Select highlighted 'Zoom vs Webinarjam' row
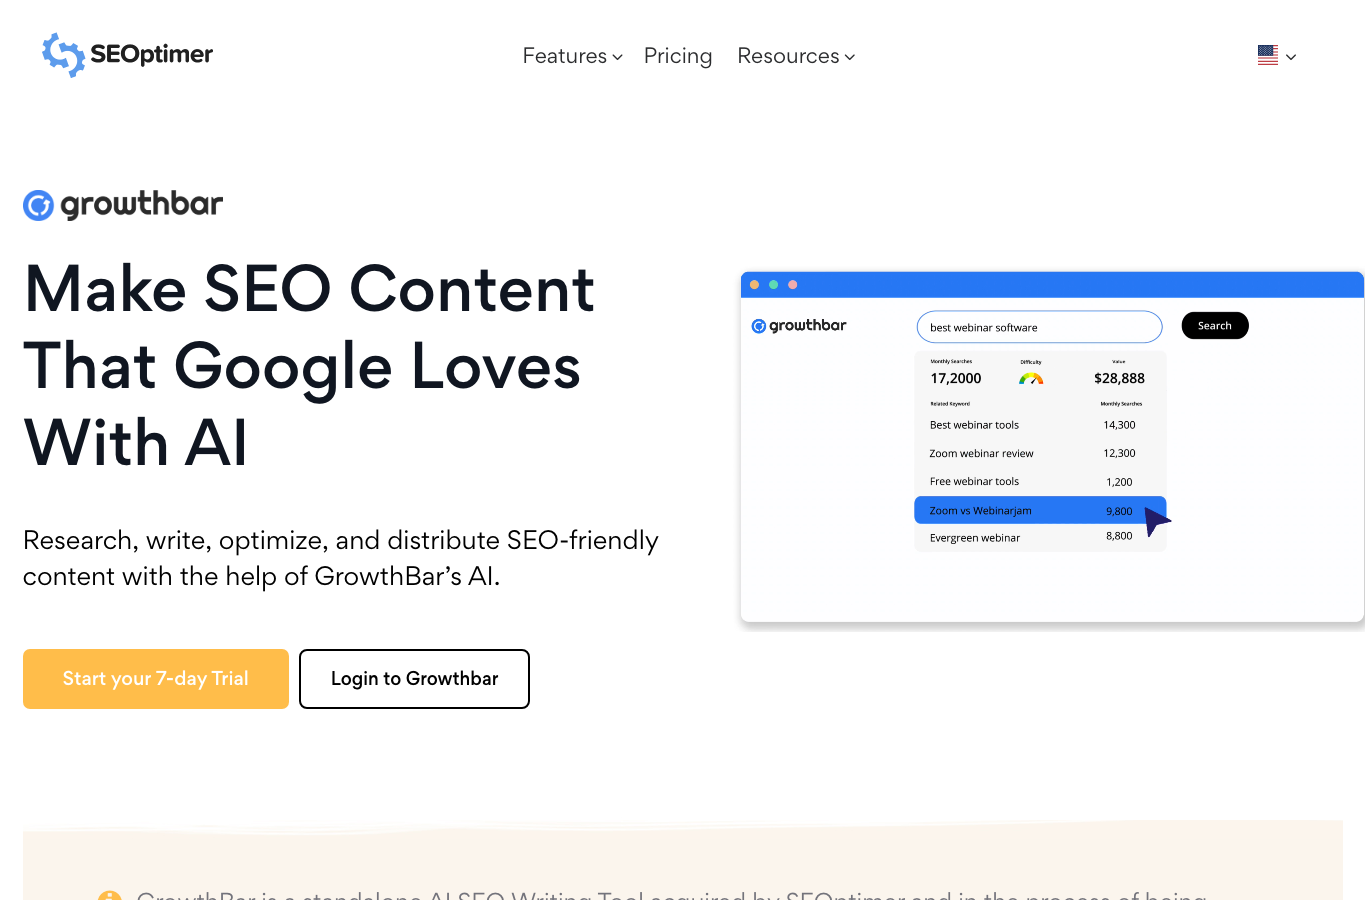 [1040, 510]
